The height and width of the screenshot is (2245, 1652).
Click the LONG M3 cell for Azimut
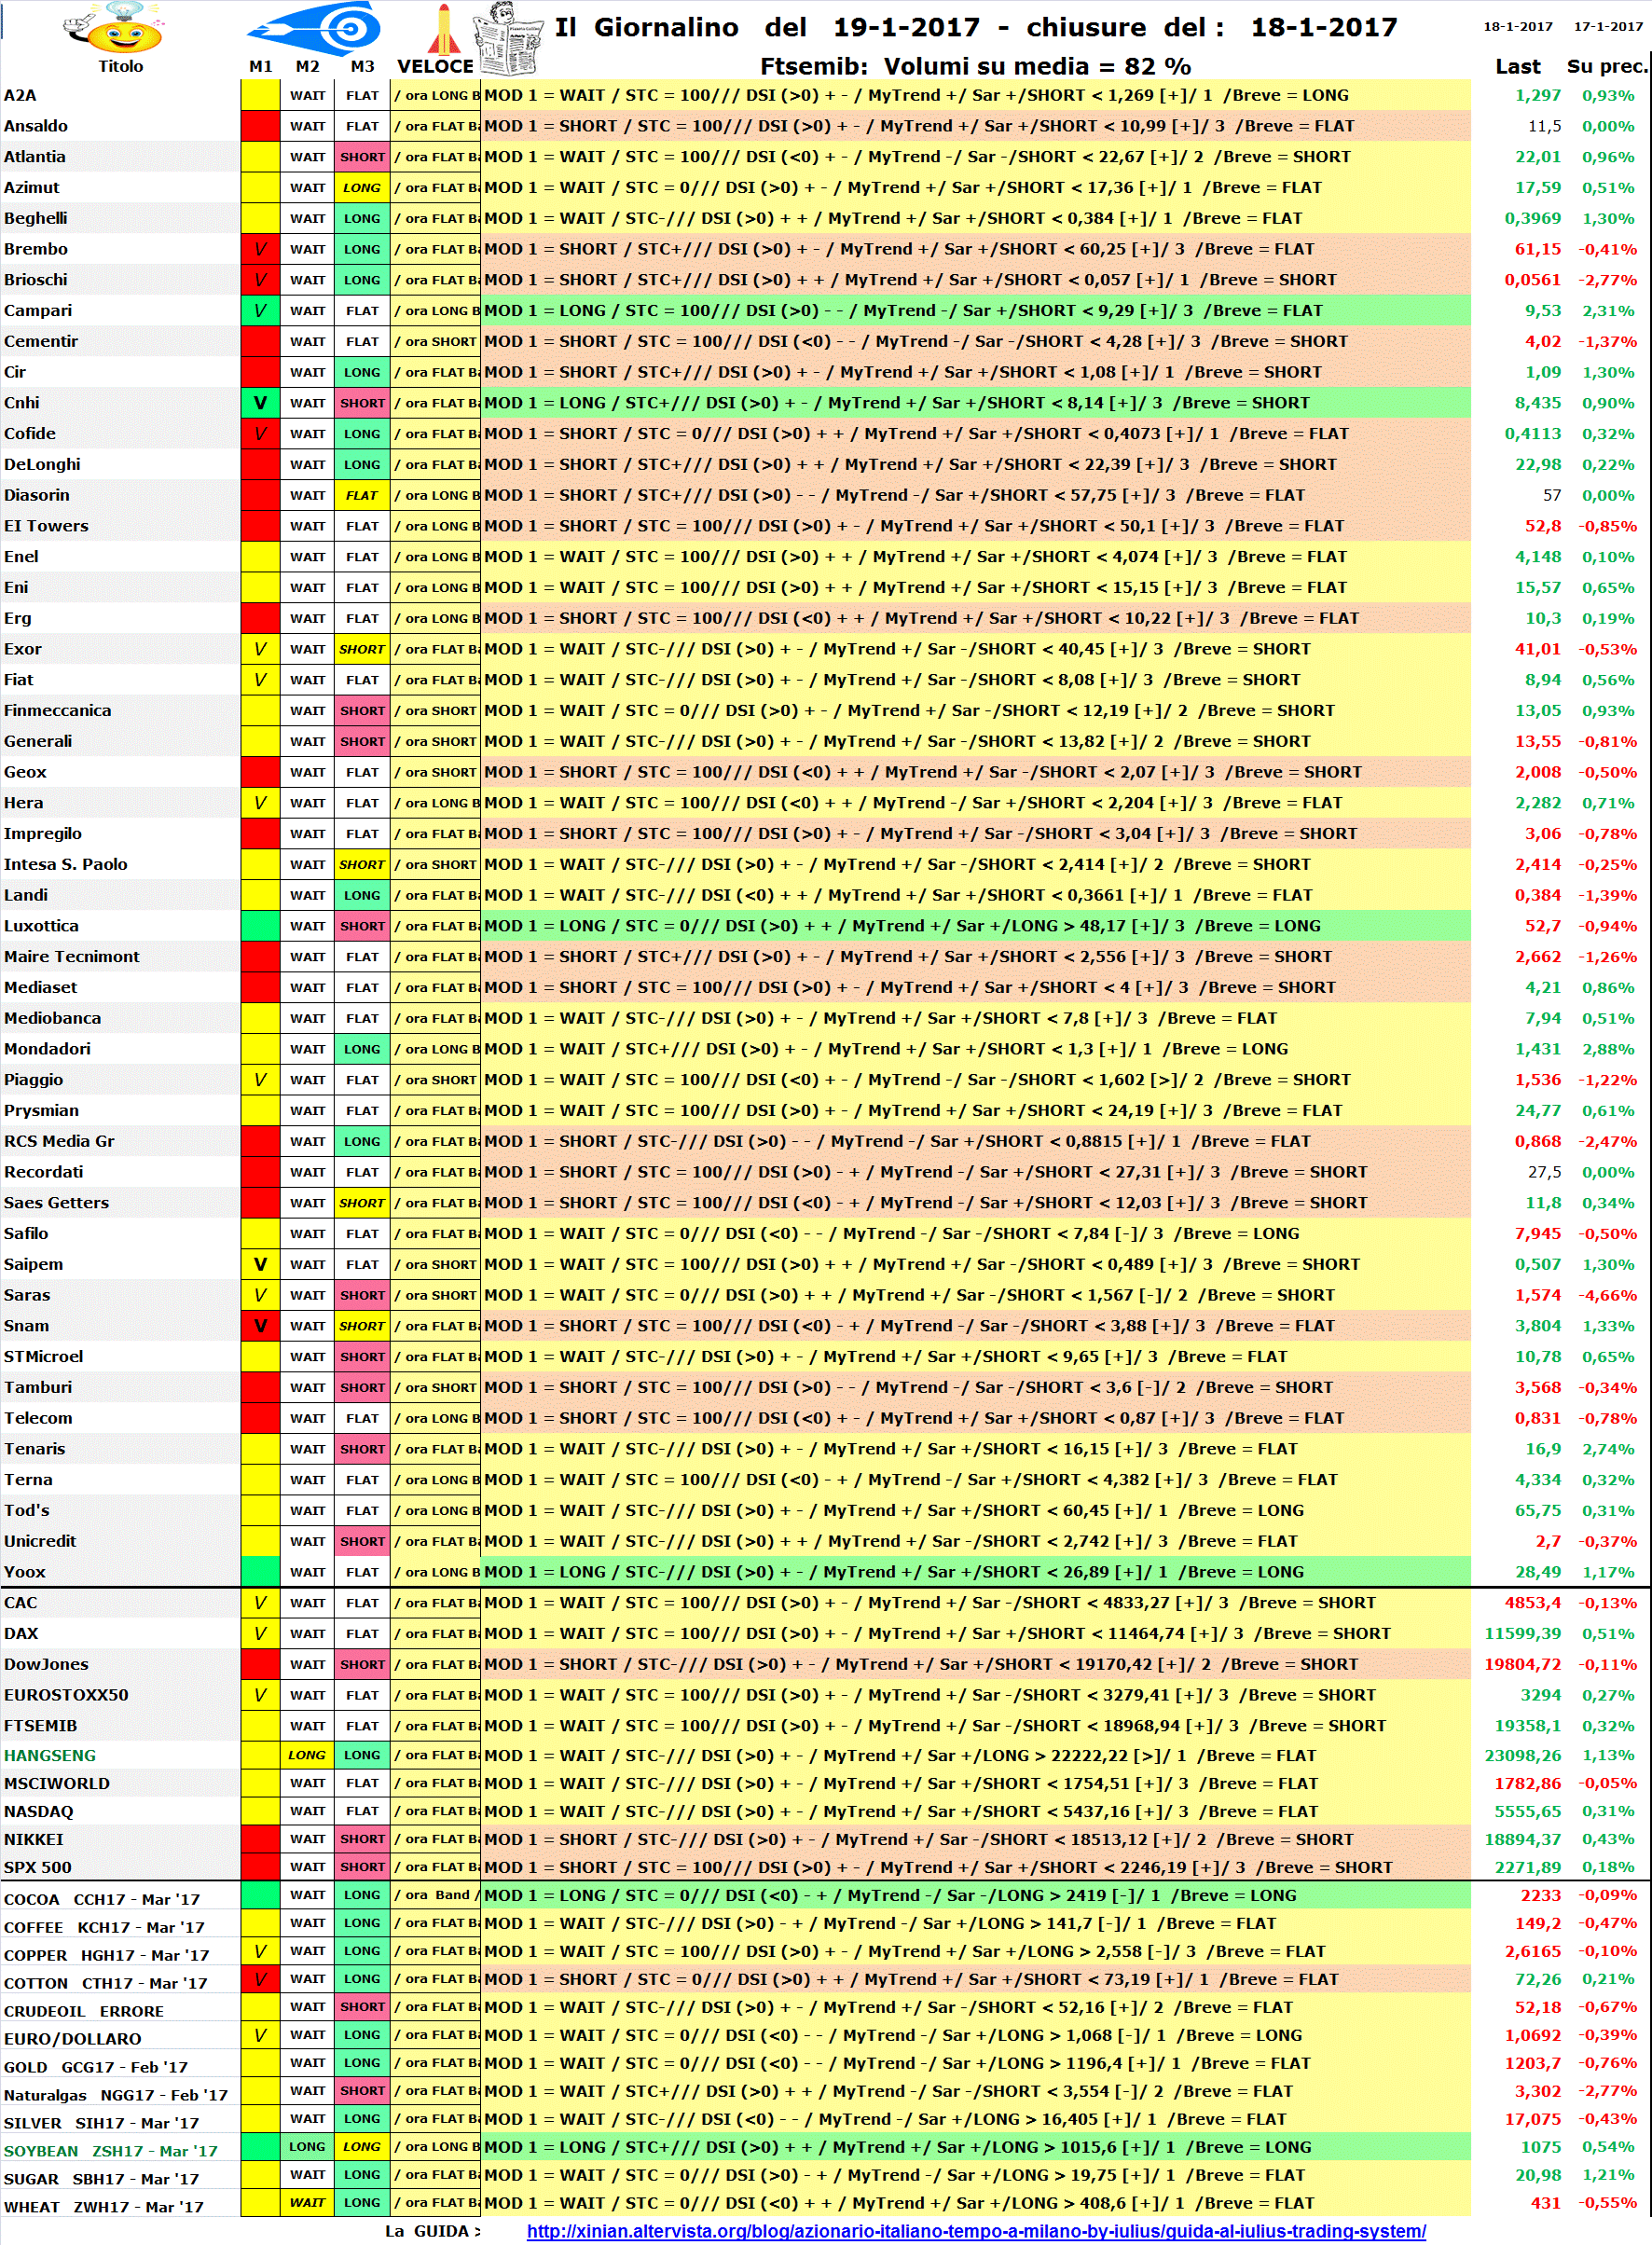(x=362, y=187)
